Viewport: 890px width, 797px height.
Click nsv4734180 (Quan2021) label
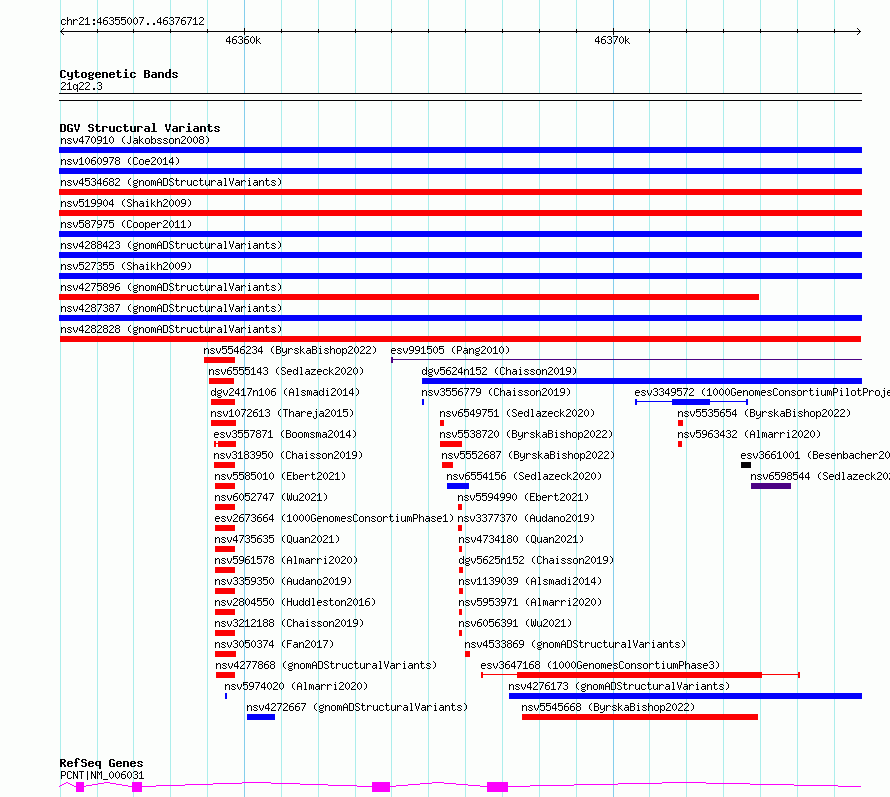point(521,539)
